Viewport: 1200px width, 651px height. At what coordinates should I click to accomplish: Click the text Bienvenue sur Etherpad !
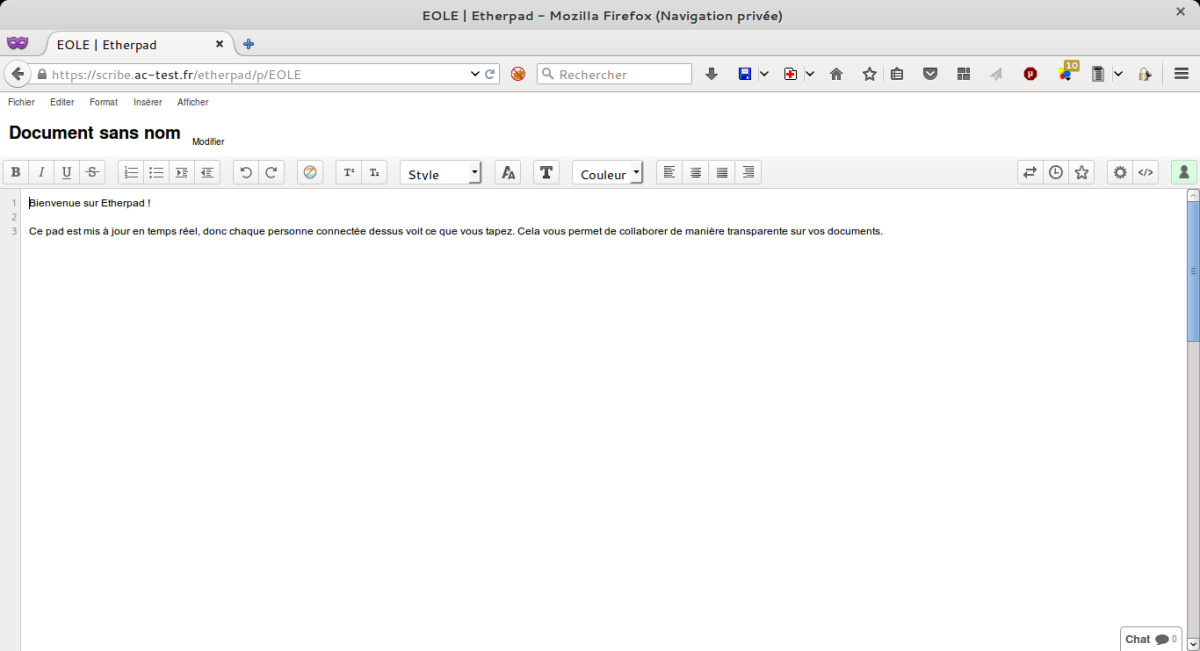(90, 203)
